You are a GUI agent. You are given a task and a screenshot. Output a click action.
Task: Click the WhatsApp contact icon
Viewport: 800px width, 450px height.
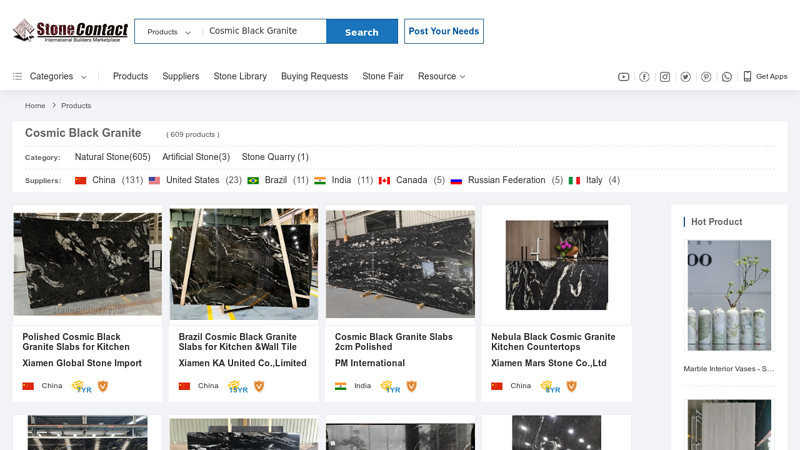pos(727,77)
